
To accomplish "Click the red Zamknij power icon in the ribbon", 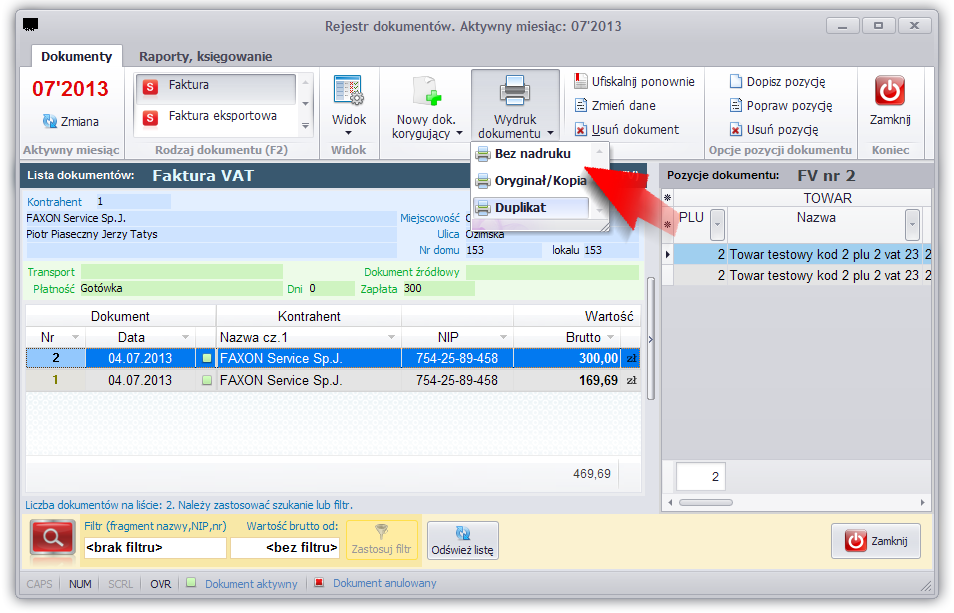I will [890, 91].
